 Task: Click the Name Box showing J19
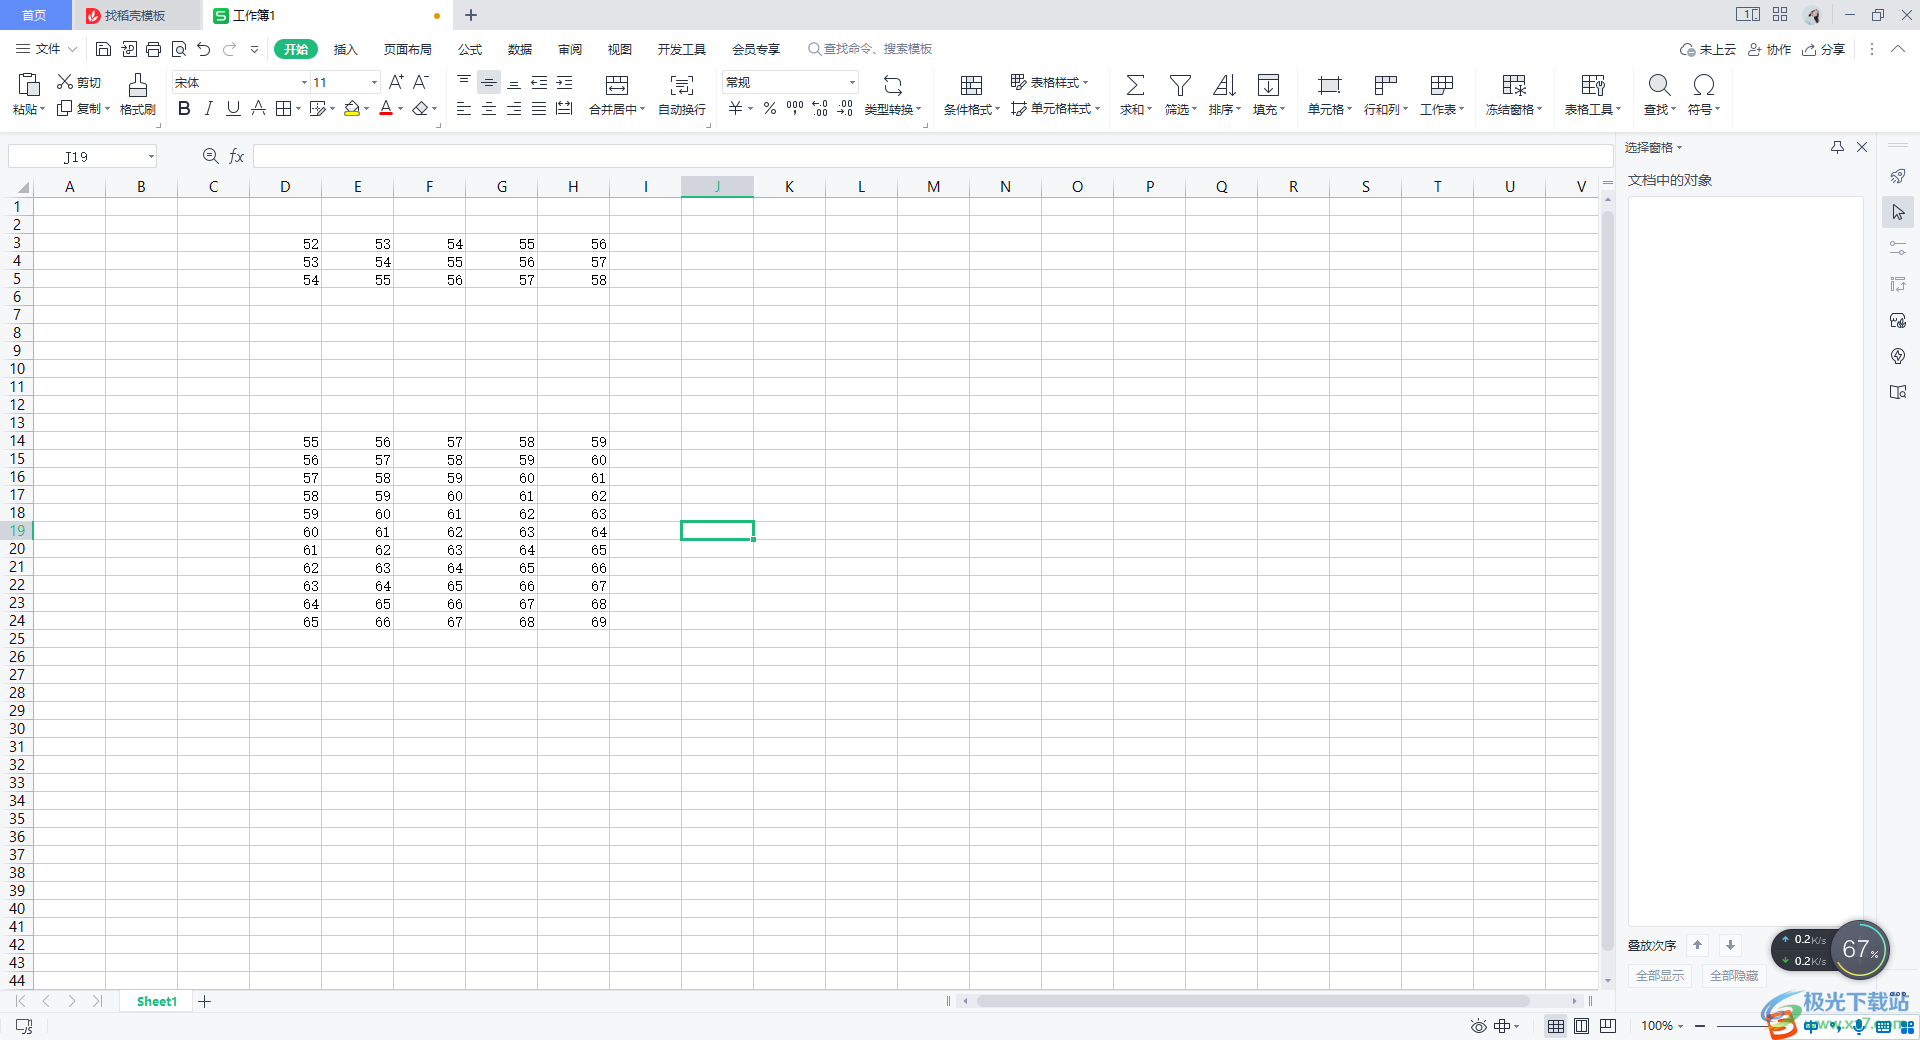[82, 156]
